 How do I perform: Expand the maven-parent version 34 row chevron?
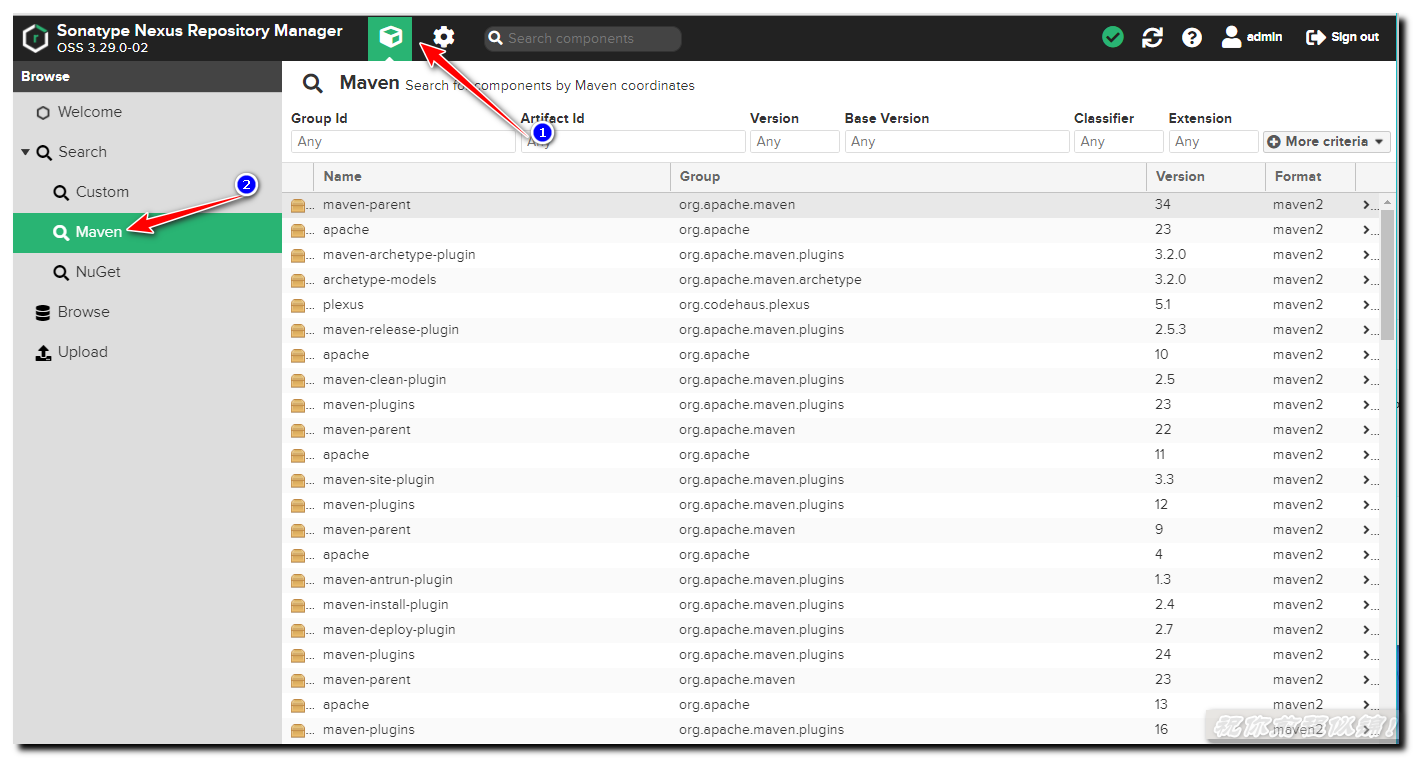(1367, 205)
